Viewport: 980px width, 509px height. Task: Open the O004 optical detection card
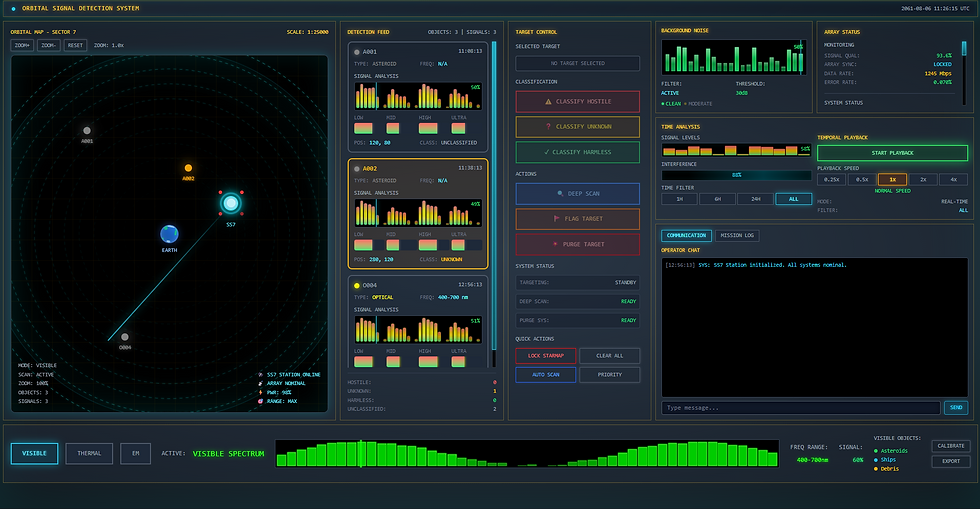click(418, 321)
